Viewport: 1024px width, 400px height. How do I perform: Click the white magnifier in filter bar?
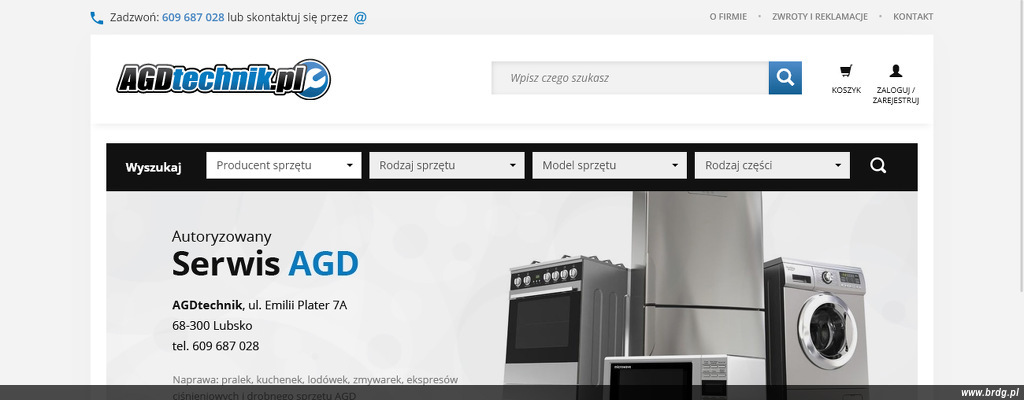coord(878,166)
